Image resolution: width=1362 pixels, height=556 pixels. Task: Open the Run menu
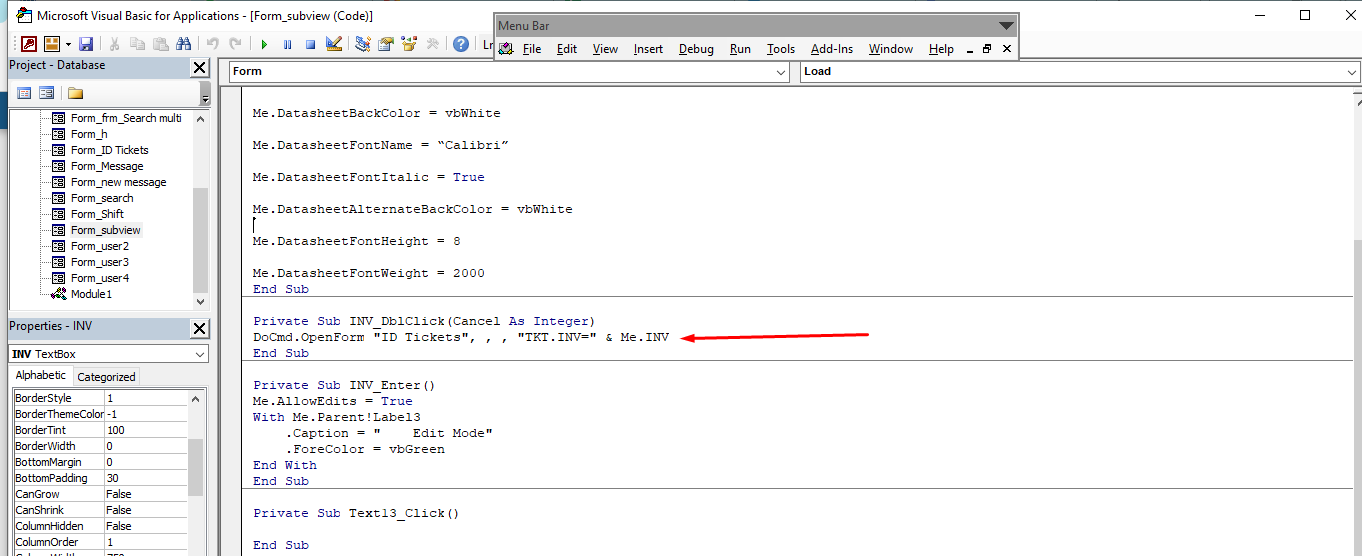(x=740, y=49)
